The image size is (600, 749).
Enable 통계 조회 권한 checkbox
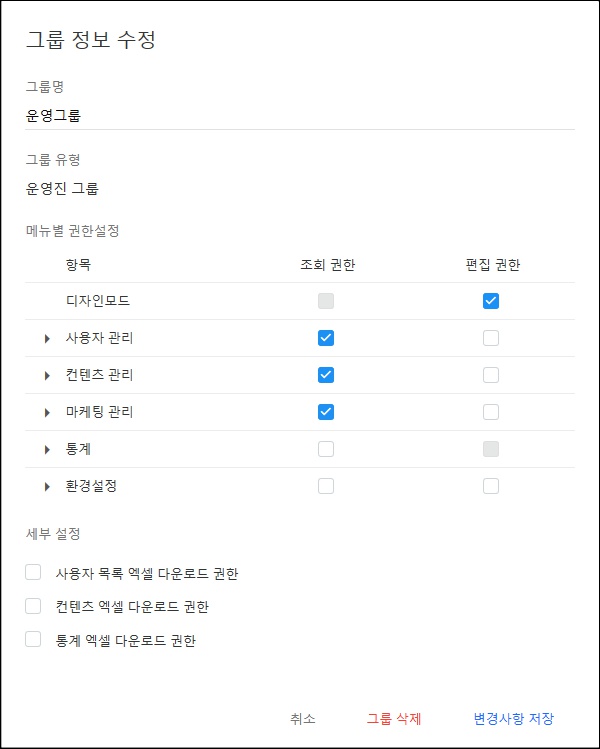[x=326, y=449]
